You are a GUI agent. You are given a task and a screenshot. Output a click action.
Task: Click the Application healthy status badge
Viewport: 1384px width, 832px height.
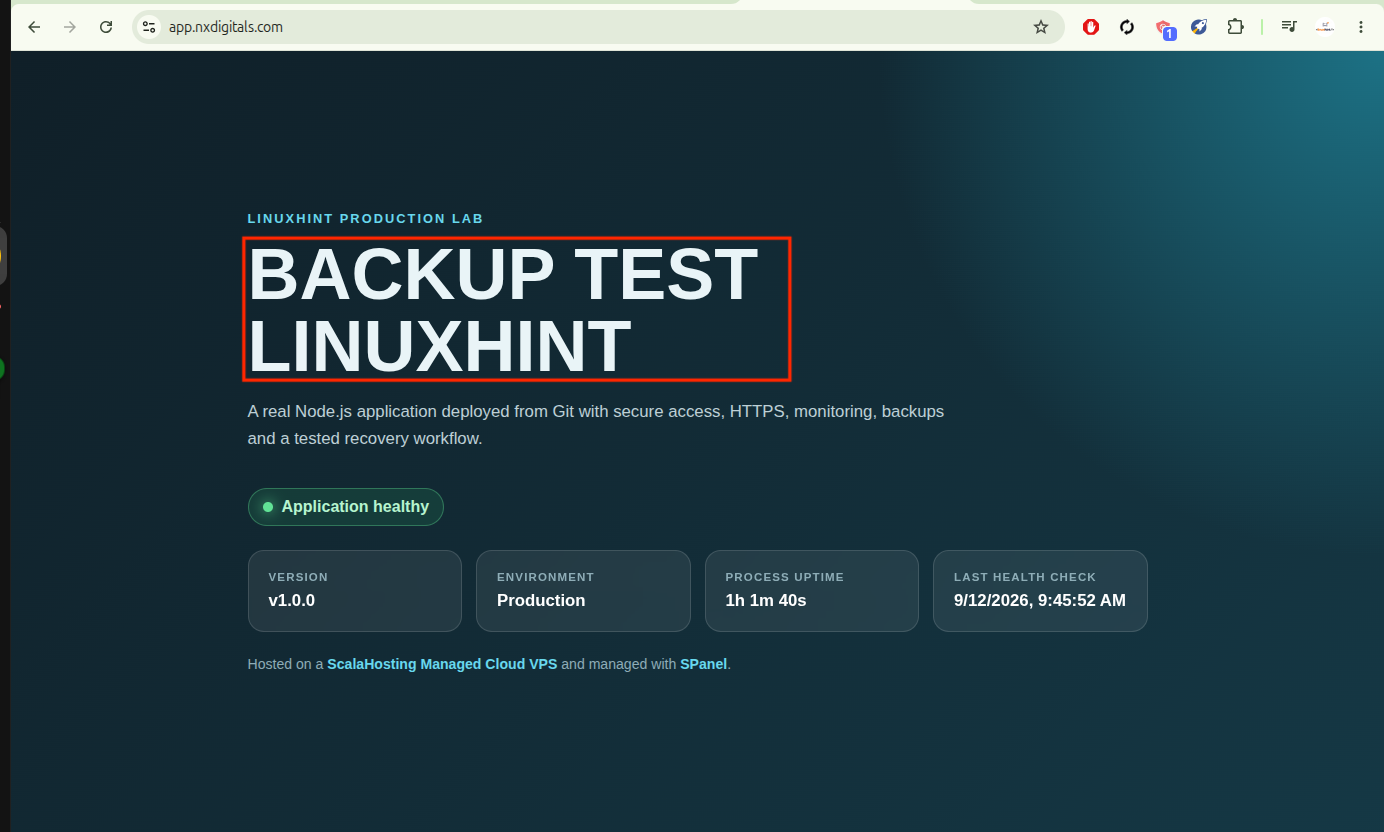pyautogui.click(x=346, y=507)
